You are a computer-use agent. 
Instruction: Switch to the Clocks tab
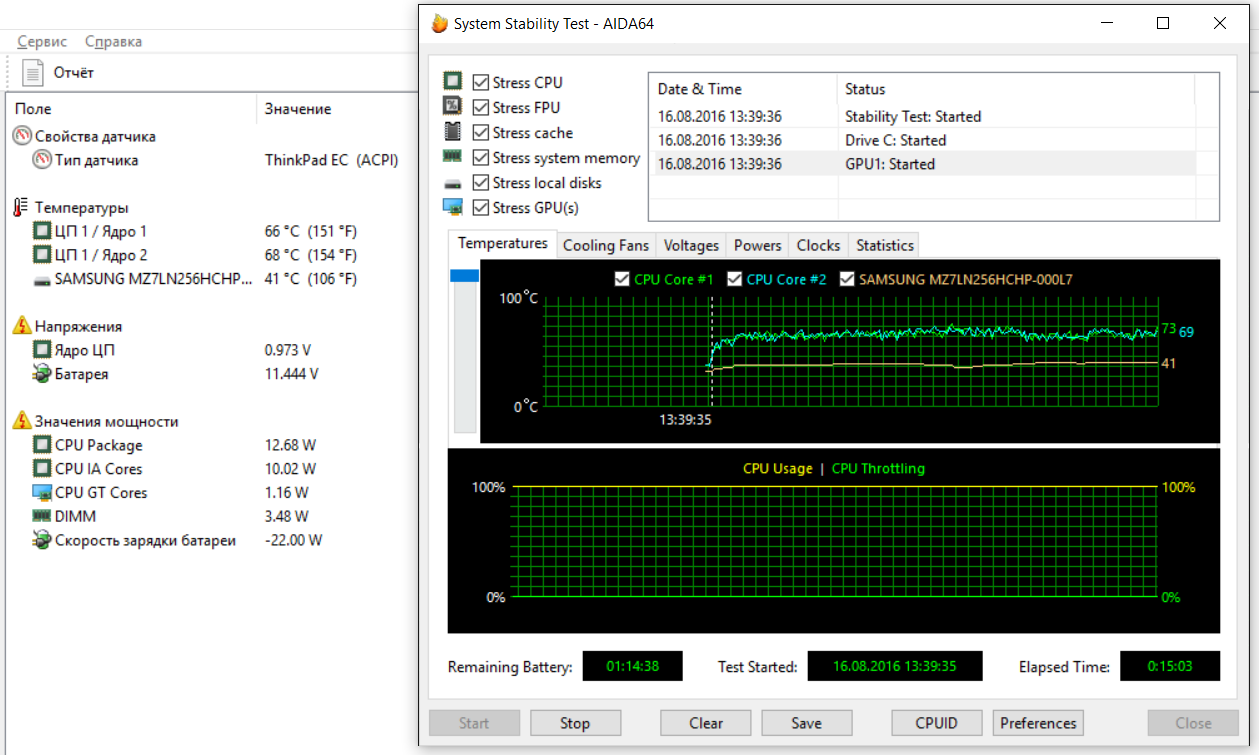point(819,245)
